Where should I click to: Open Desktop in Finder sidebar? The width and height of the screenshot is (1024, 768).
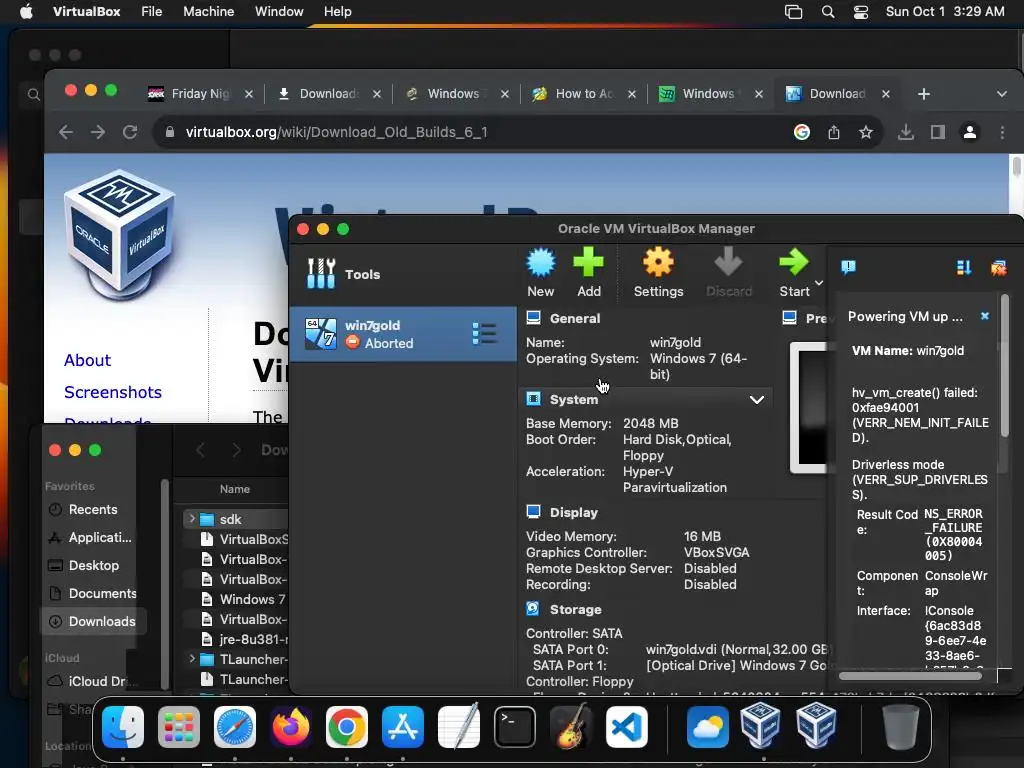click(x=93, y=566)
